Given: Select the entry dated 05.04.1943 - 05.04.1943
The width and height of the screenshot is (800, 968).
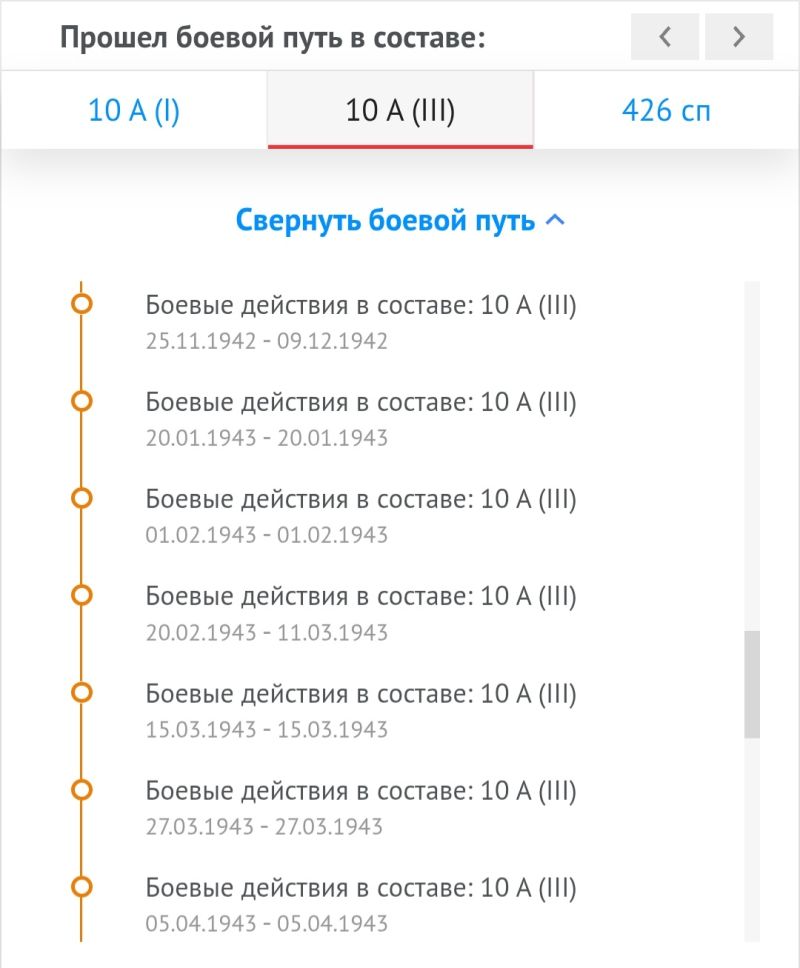Looking at the screenshot, I should [x=360, y=904].
